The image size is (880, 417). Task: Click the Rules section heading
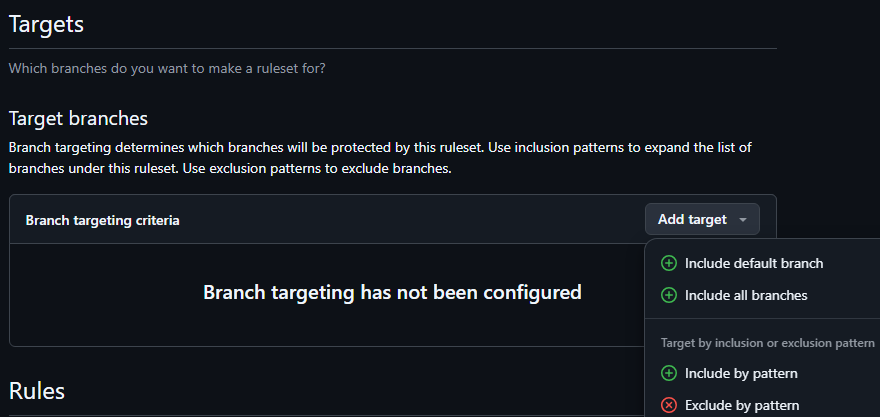[x=37, y=391]
